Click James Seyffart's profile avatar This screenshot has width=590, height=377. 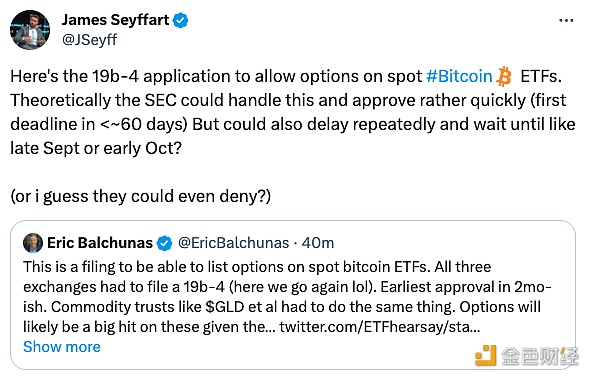pos(30,30)
